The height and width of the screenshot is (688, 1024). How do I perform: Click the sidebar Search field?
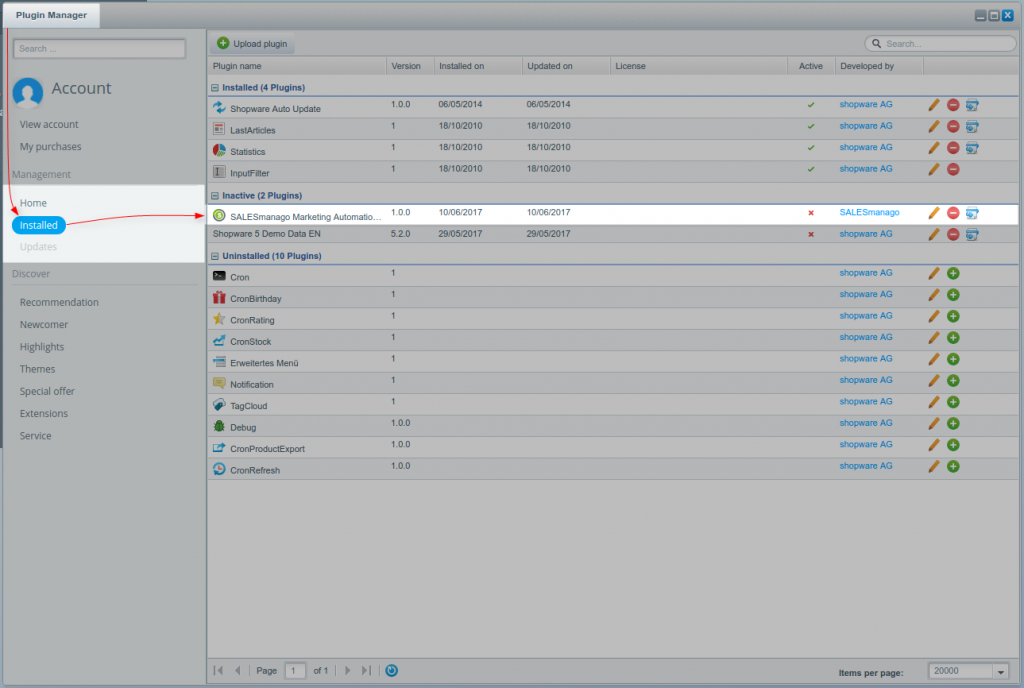[99, 48]
